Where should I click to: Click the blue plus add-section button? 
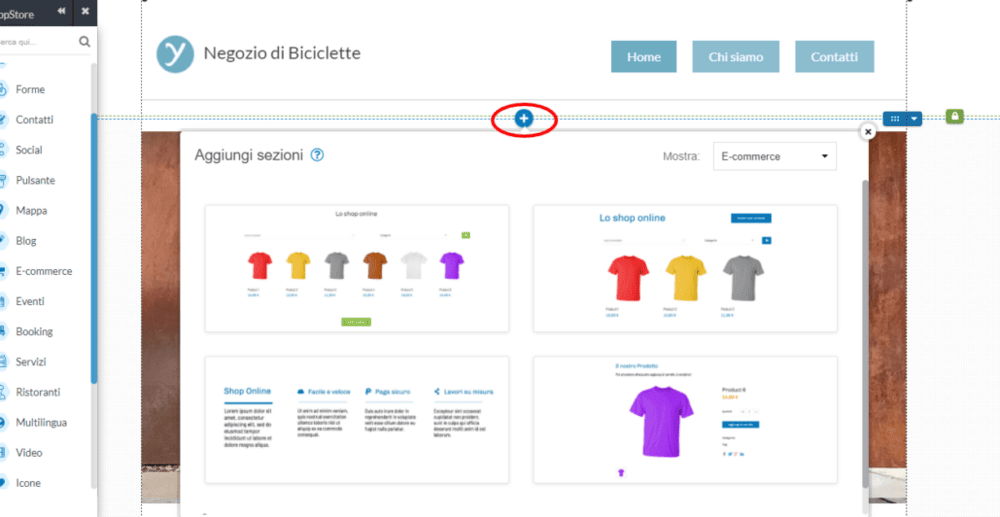pos(524,118)
